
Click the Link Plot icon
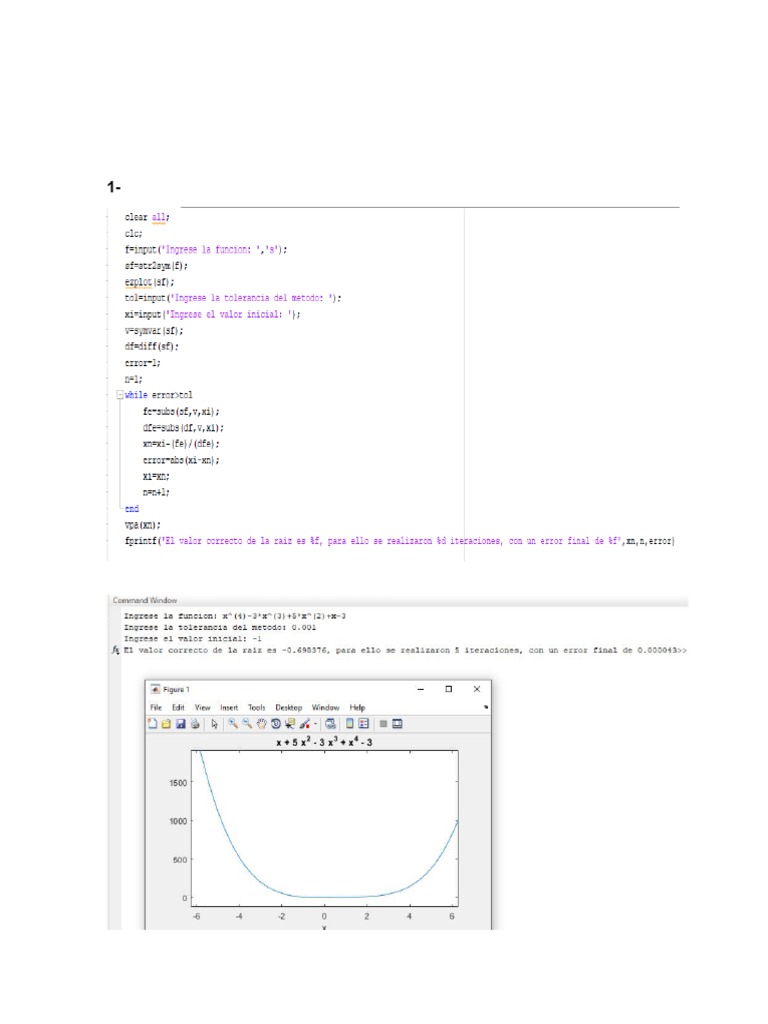(330, 724)
